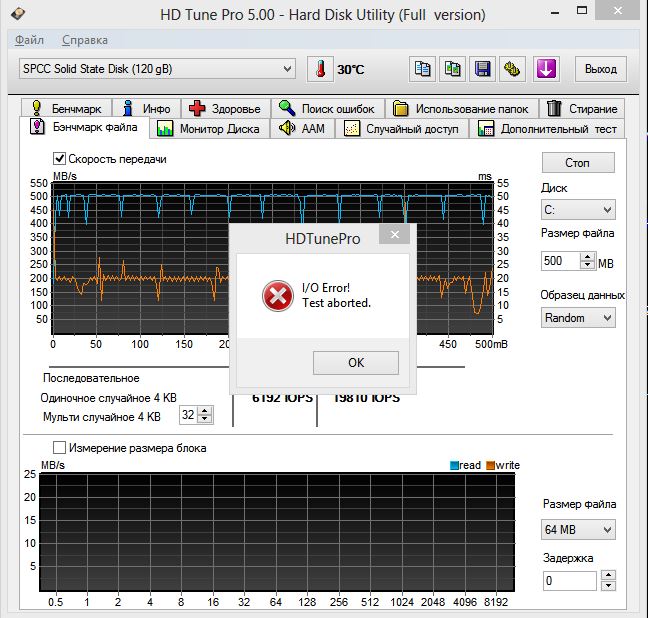Click the Задержка input field
The image size is (648, 618).
click(569, 581)
